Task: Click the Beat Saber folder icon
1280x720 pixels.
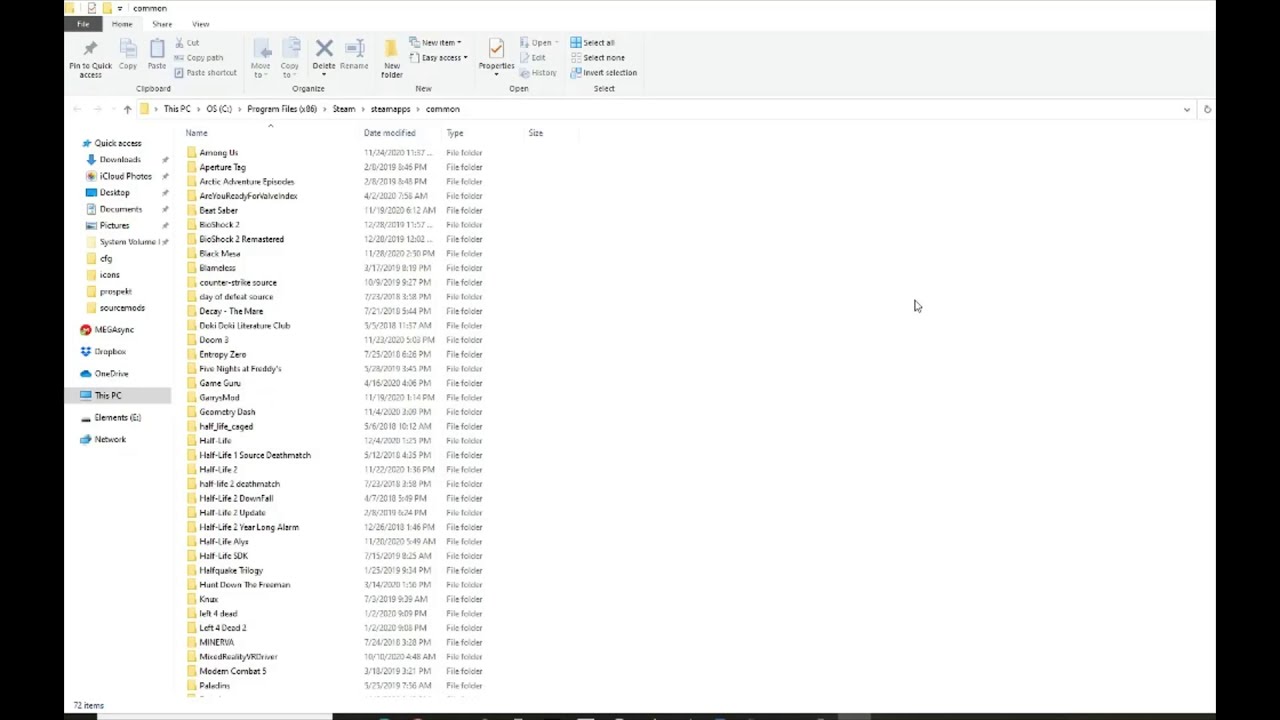Action: coord(192,211)
